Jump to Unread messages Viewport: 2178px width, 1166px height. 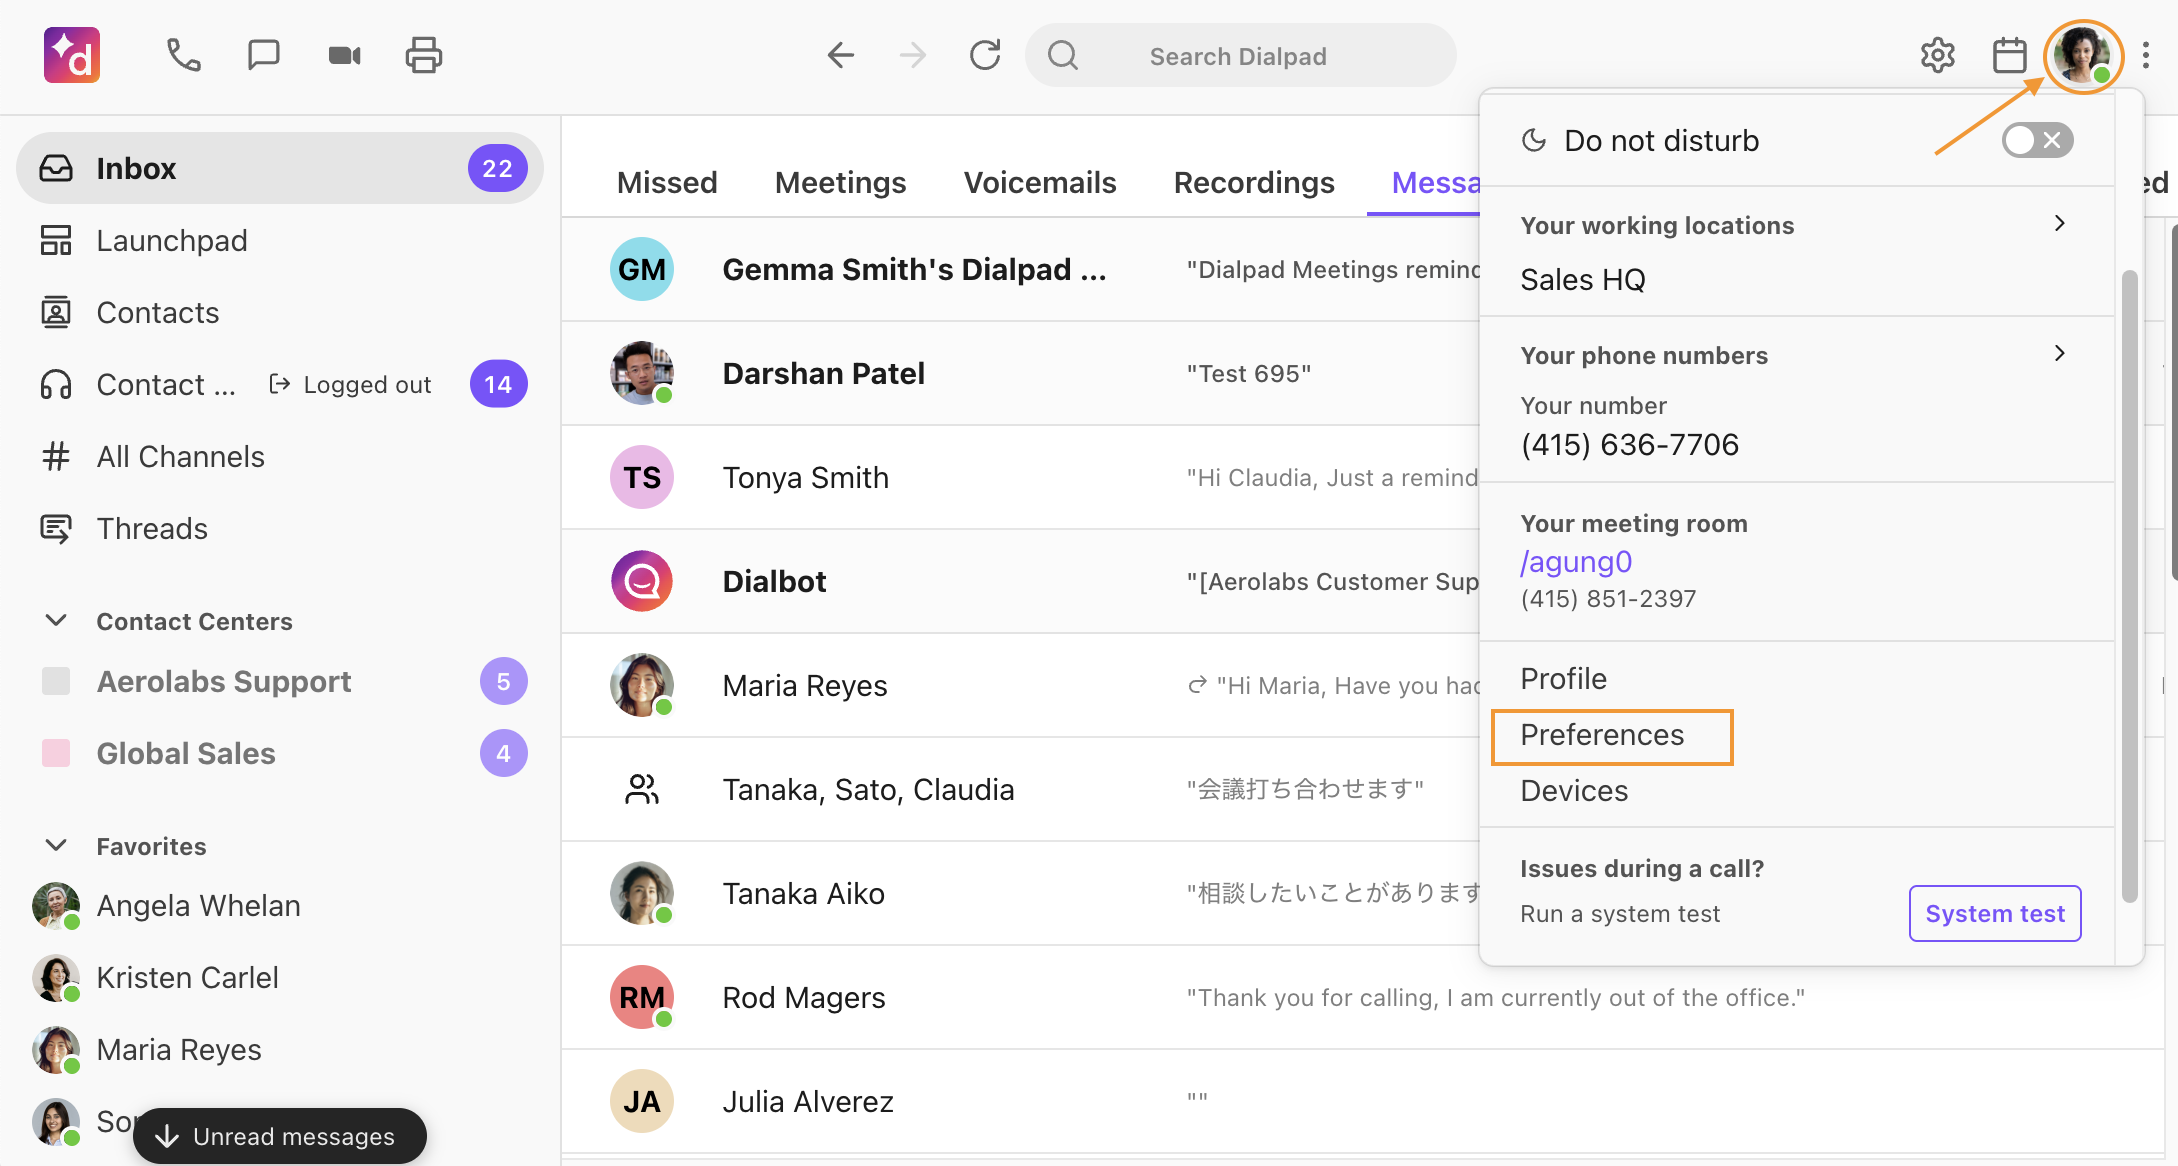click(x=280, y=1136)
